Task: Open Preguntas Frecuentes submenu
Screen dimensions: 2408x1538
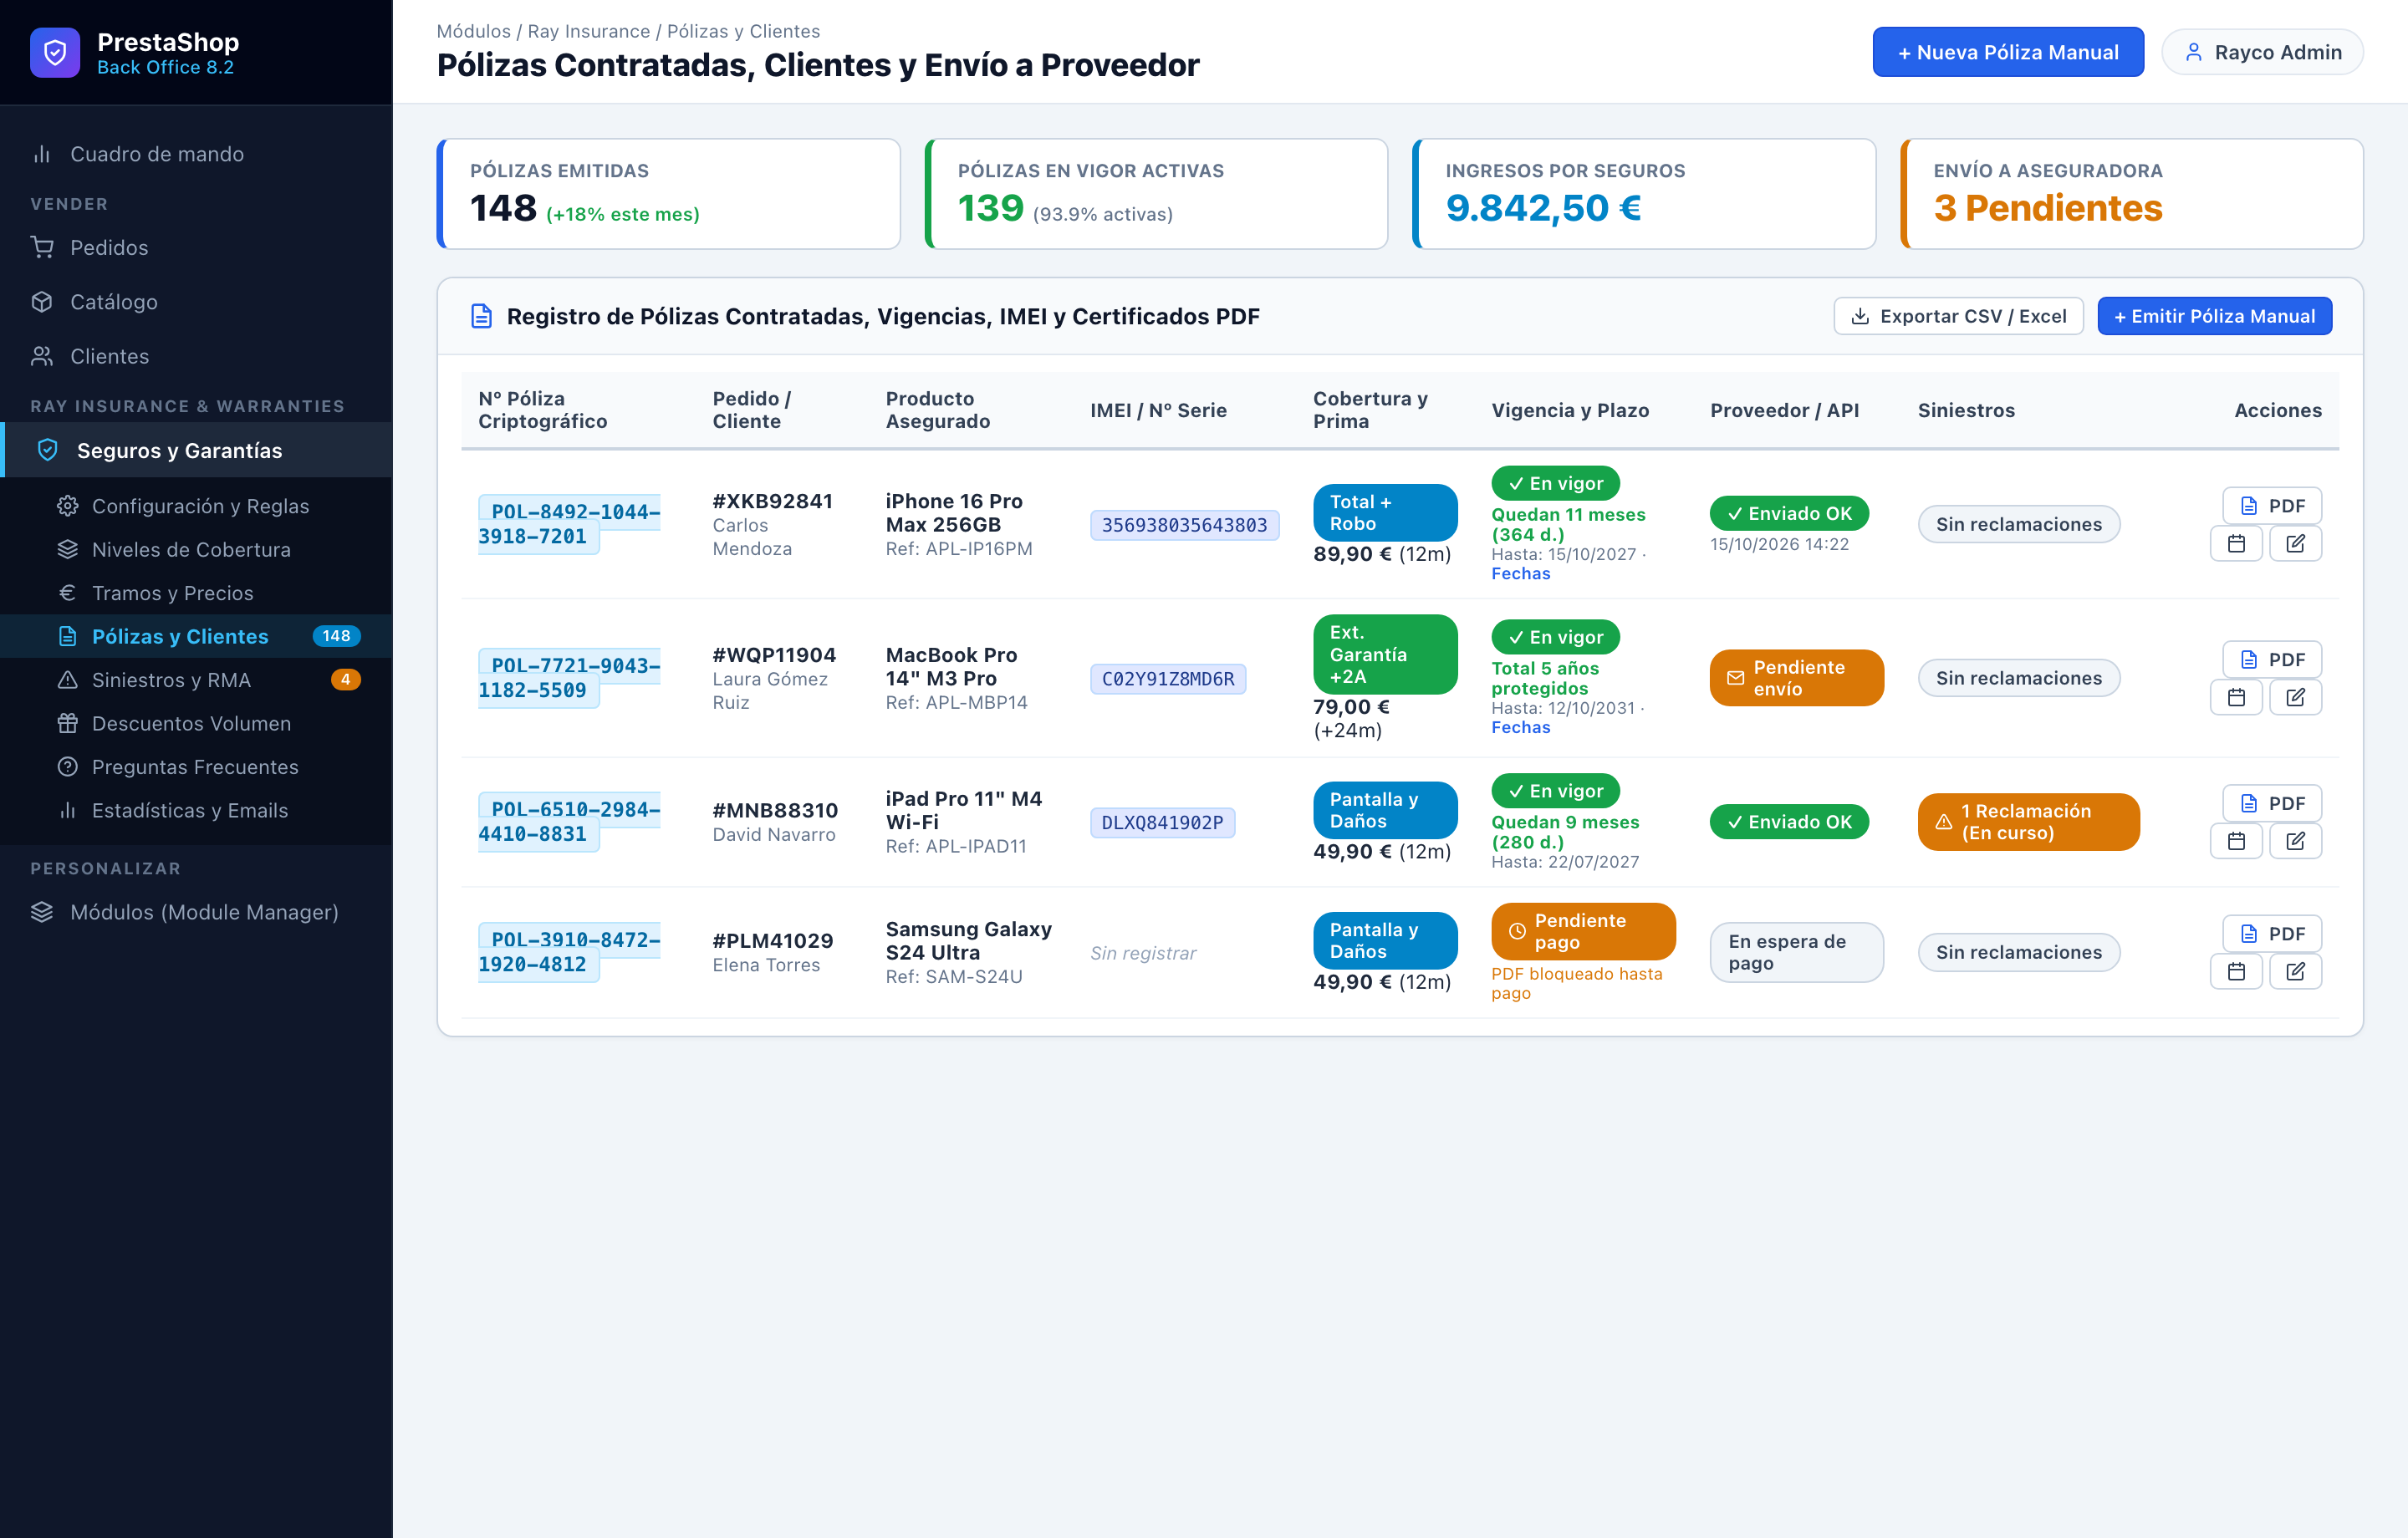Action: 196,767
